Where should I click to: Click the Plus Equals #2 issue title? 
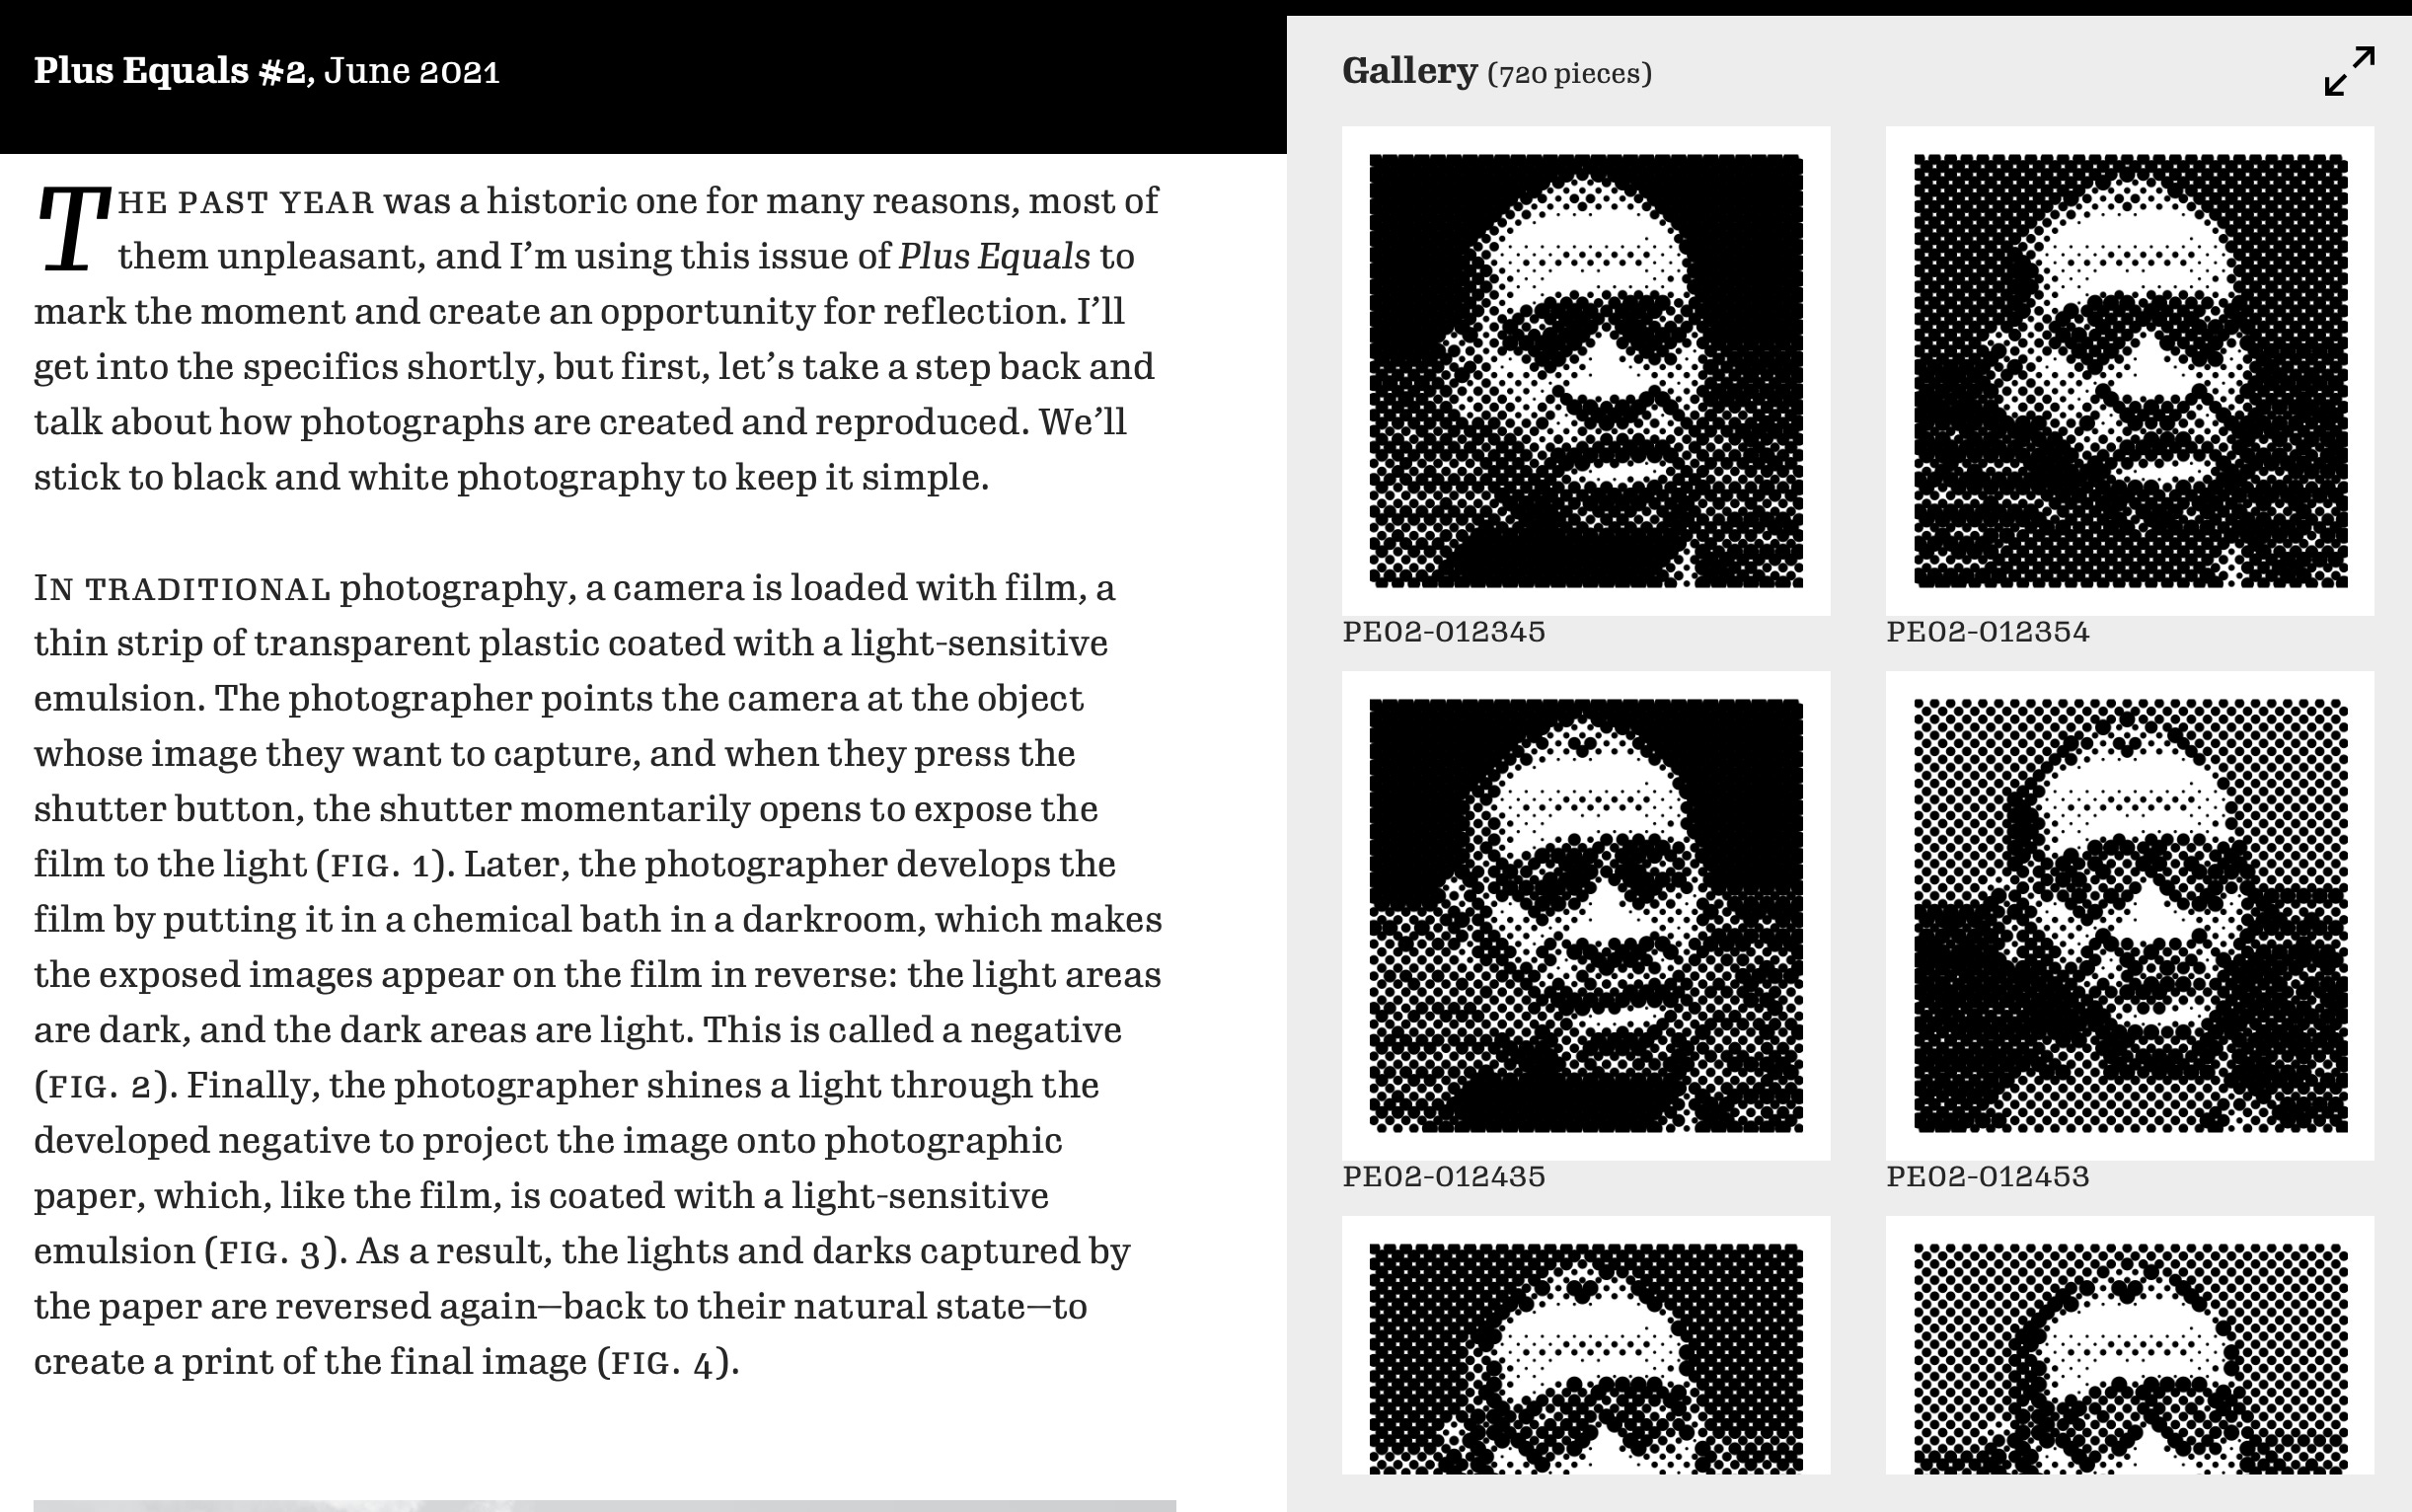[170, 71]
